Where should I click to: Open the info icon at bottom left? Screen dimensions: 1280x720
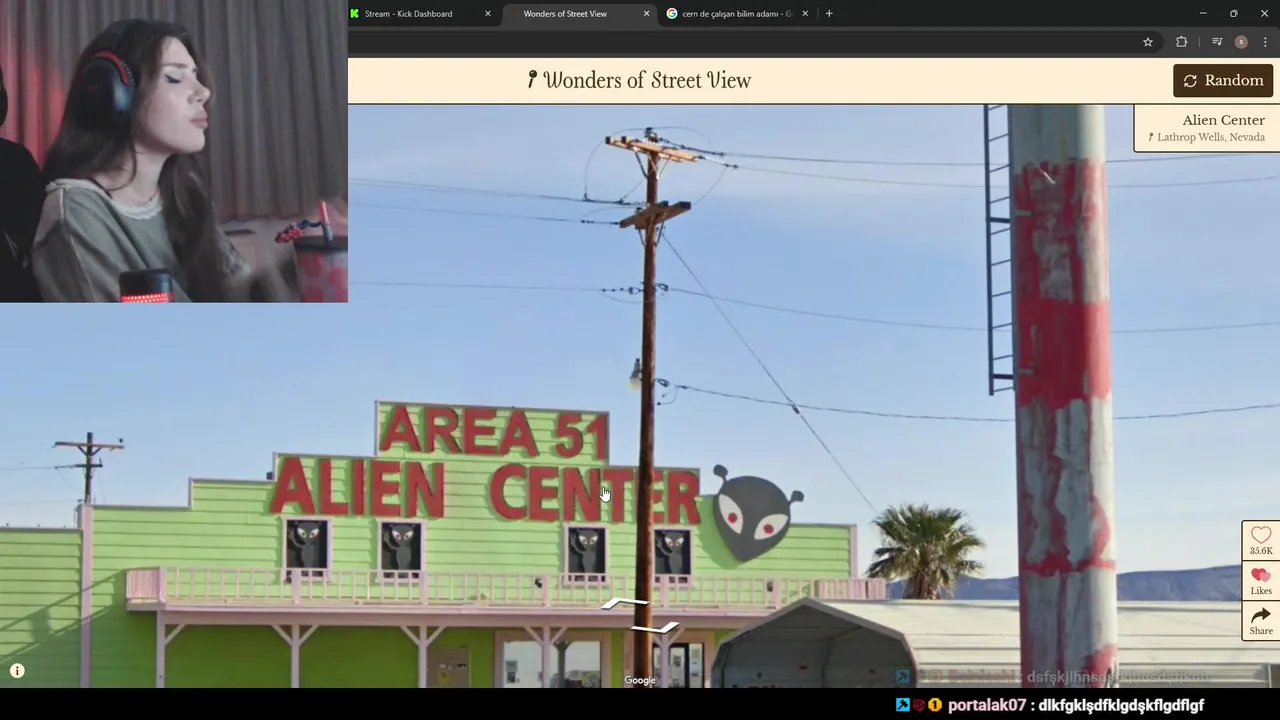(17, 671)
